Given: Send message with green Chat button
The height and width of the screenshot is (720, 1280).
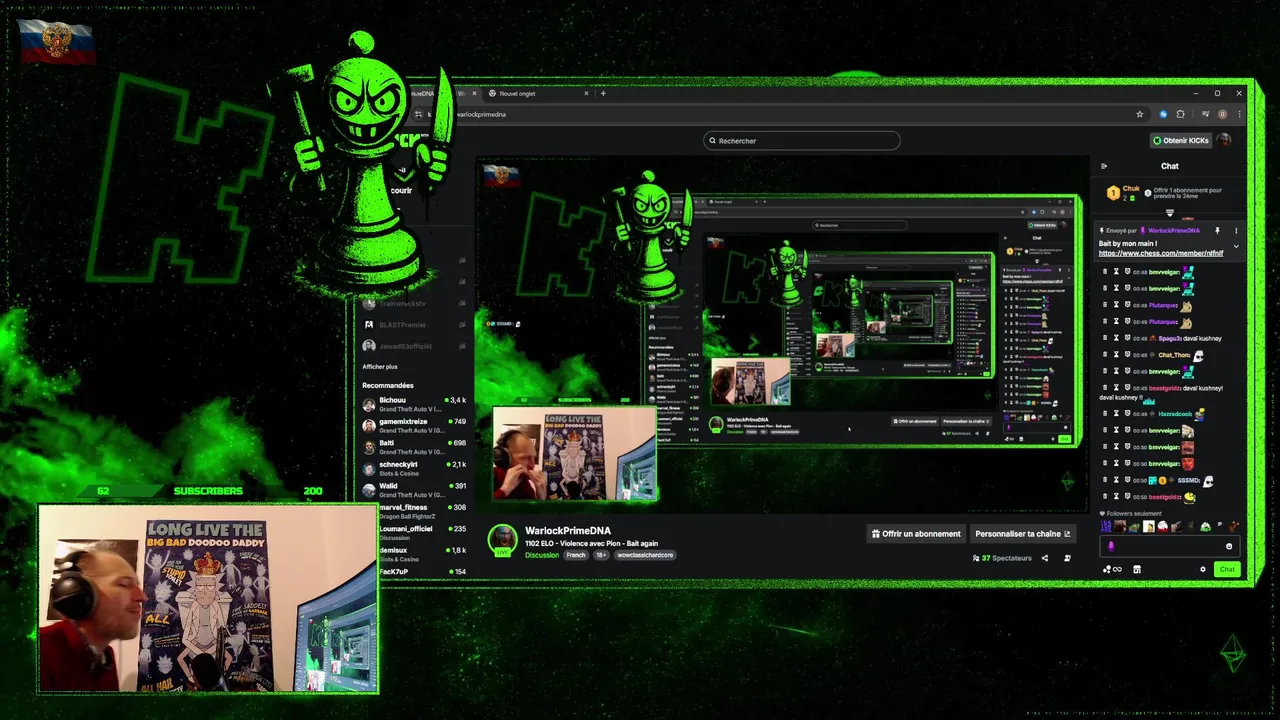Looking at the screenshot, I should click(1227, 569).
